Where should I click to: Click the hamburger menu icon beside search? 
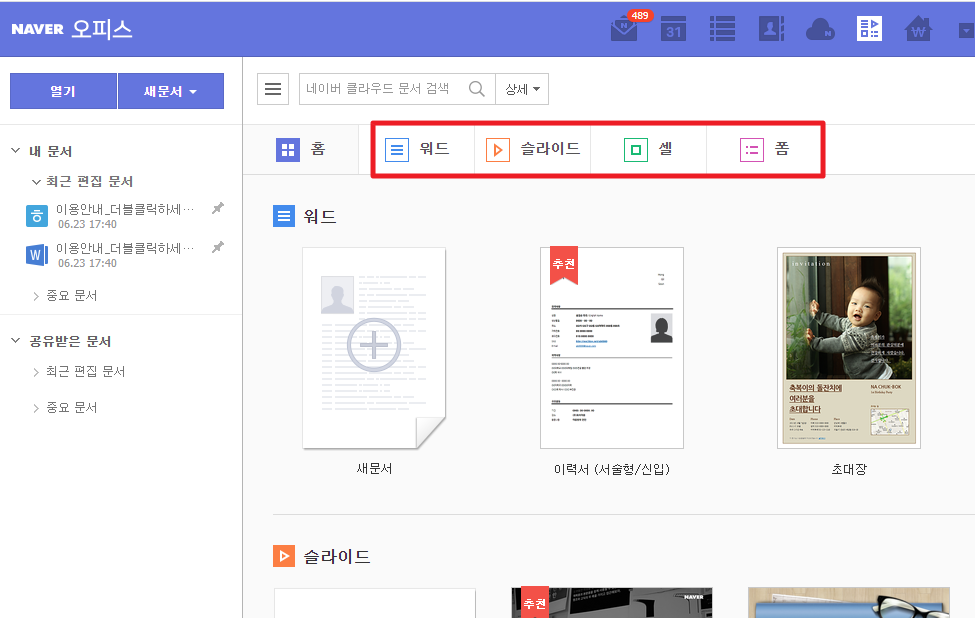(273, 88)
